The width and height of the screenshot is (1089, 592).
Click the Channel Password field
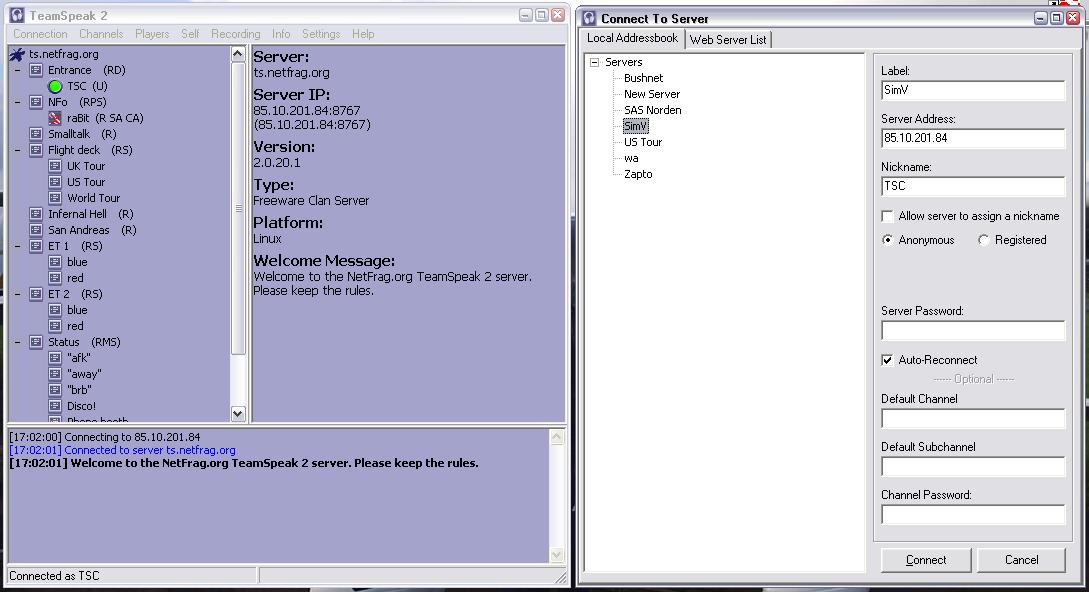point(972,515)
